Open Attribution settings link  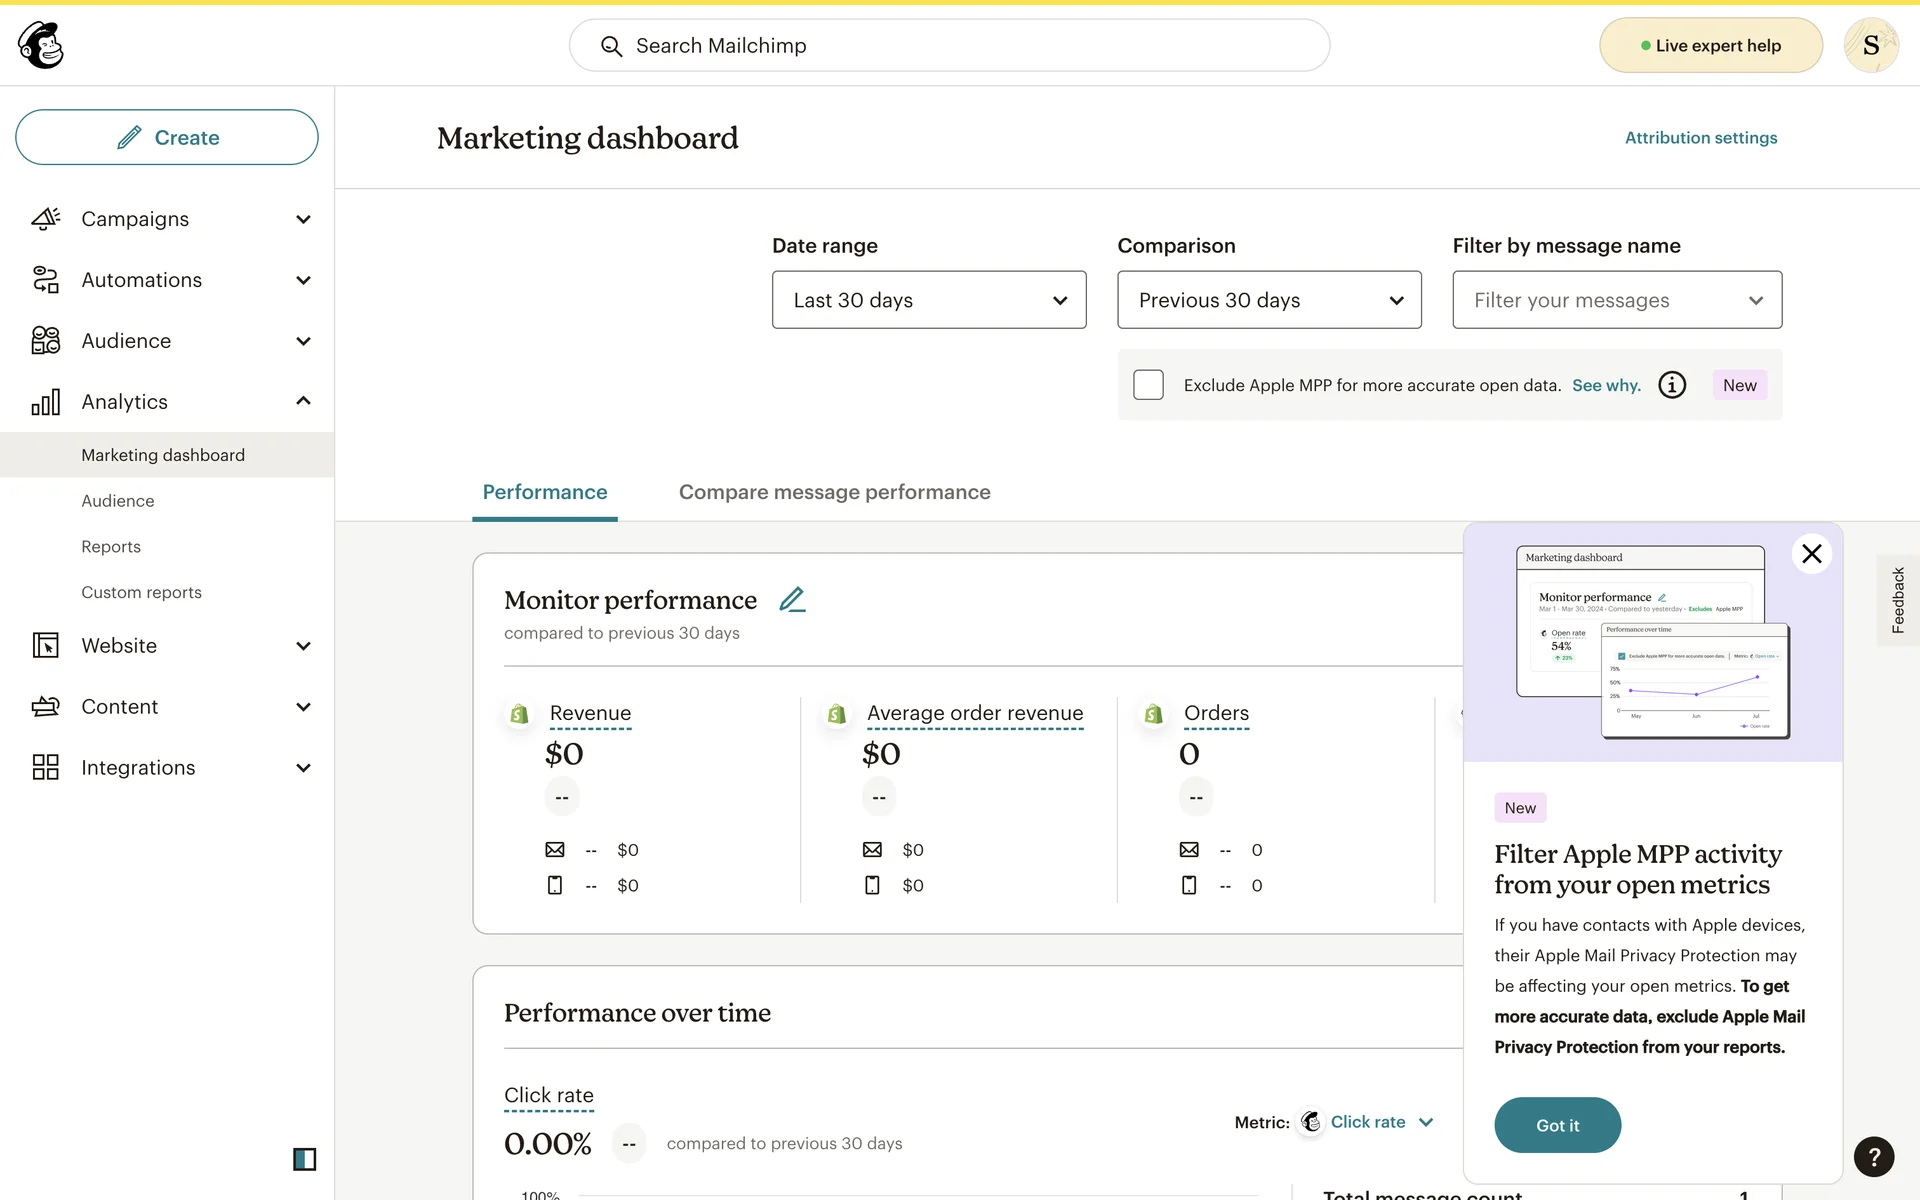[x=1700, y=138]
